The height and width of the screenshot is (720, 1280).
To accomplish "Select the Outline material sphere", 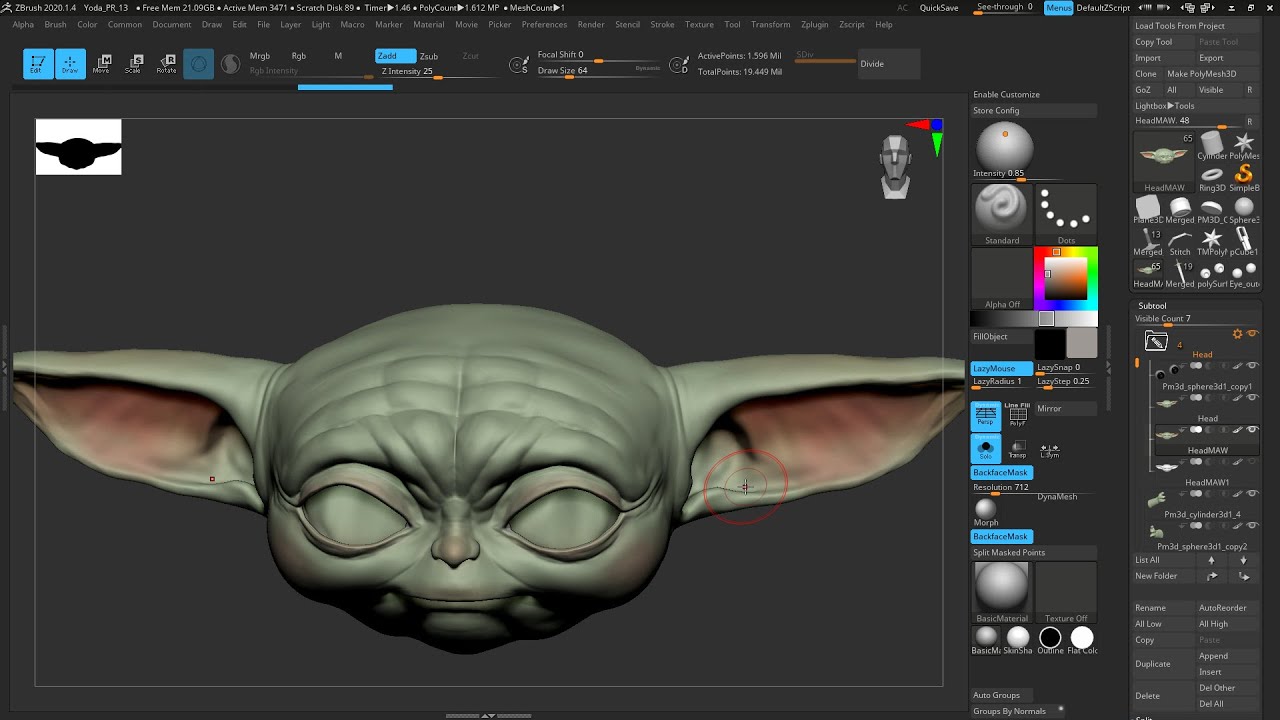I will click(x=1050, y=640).
